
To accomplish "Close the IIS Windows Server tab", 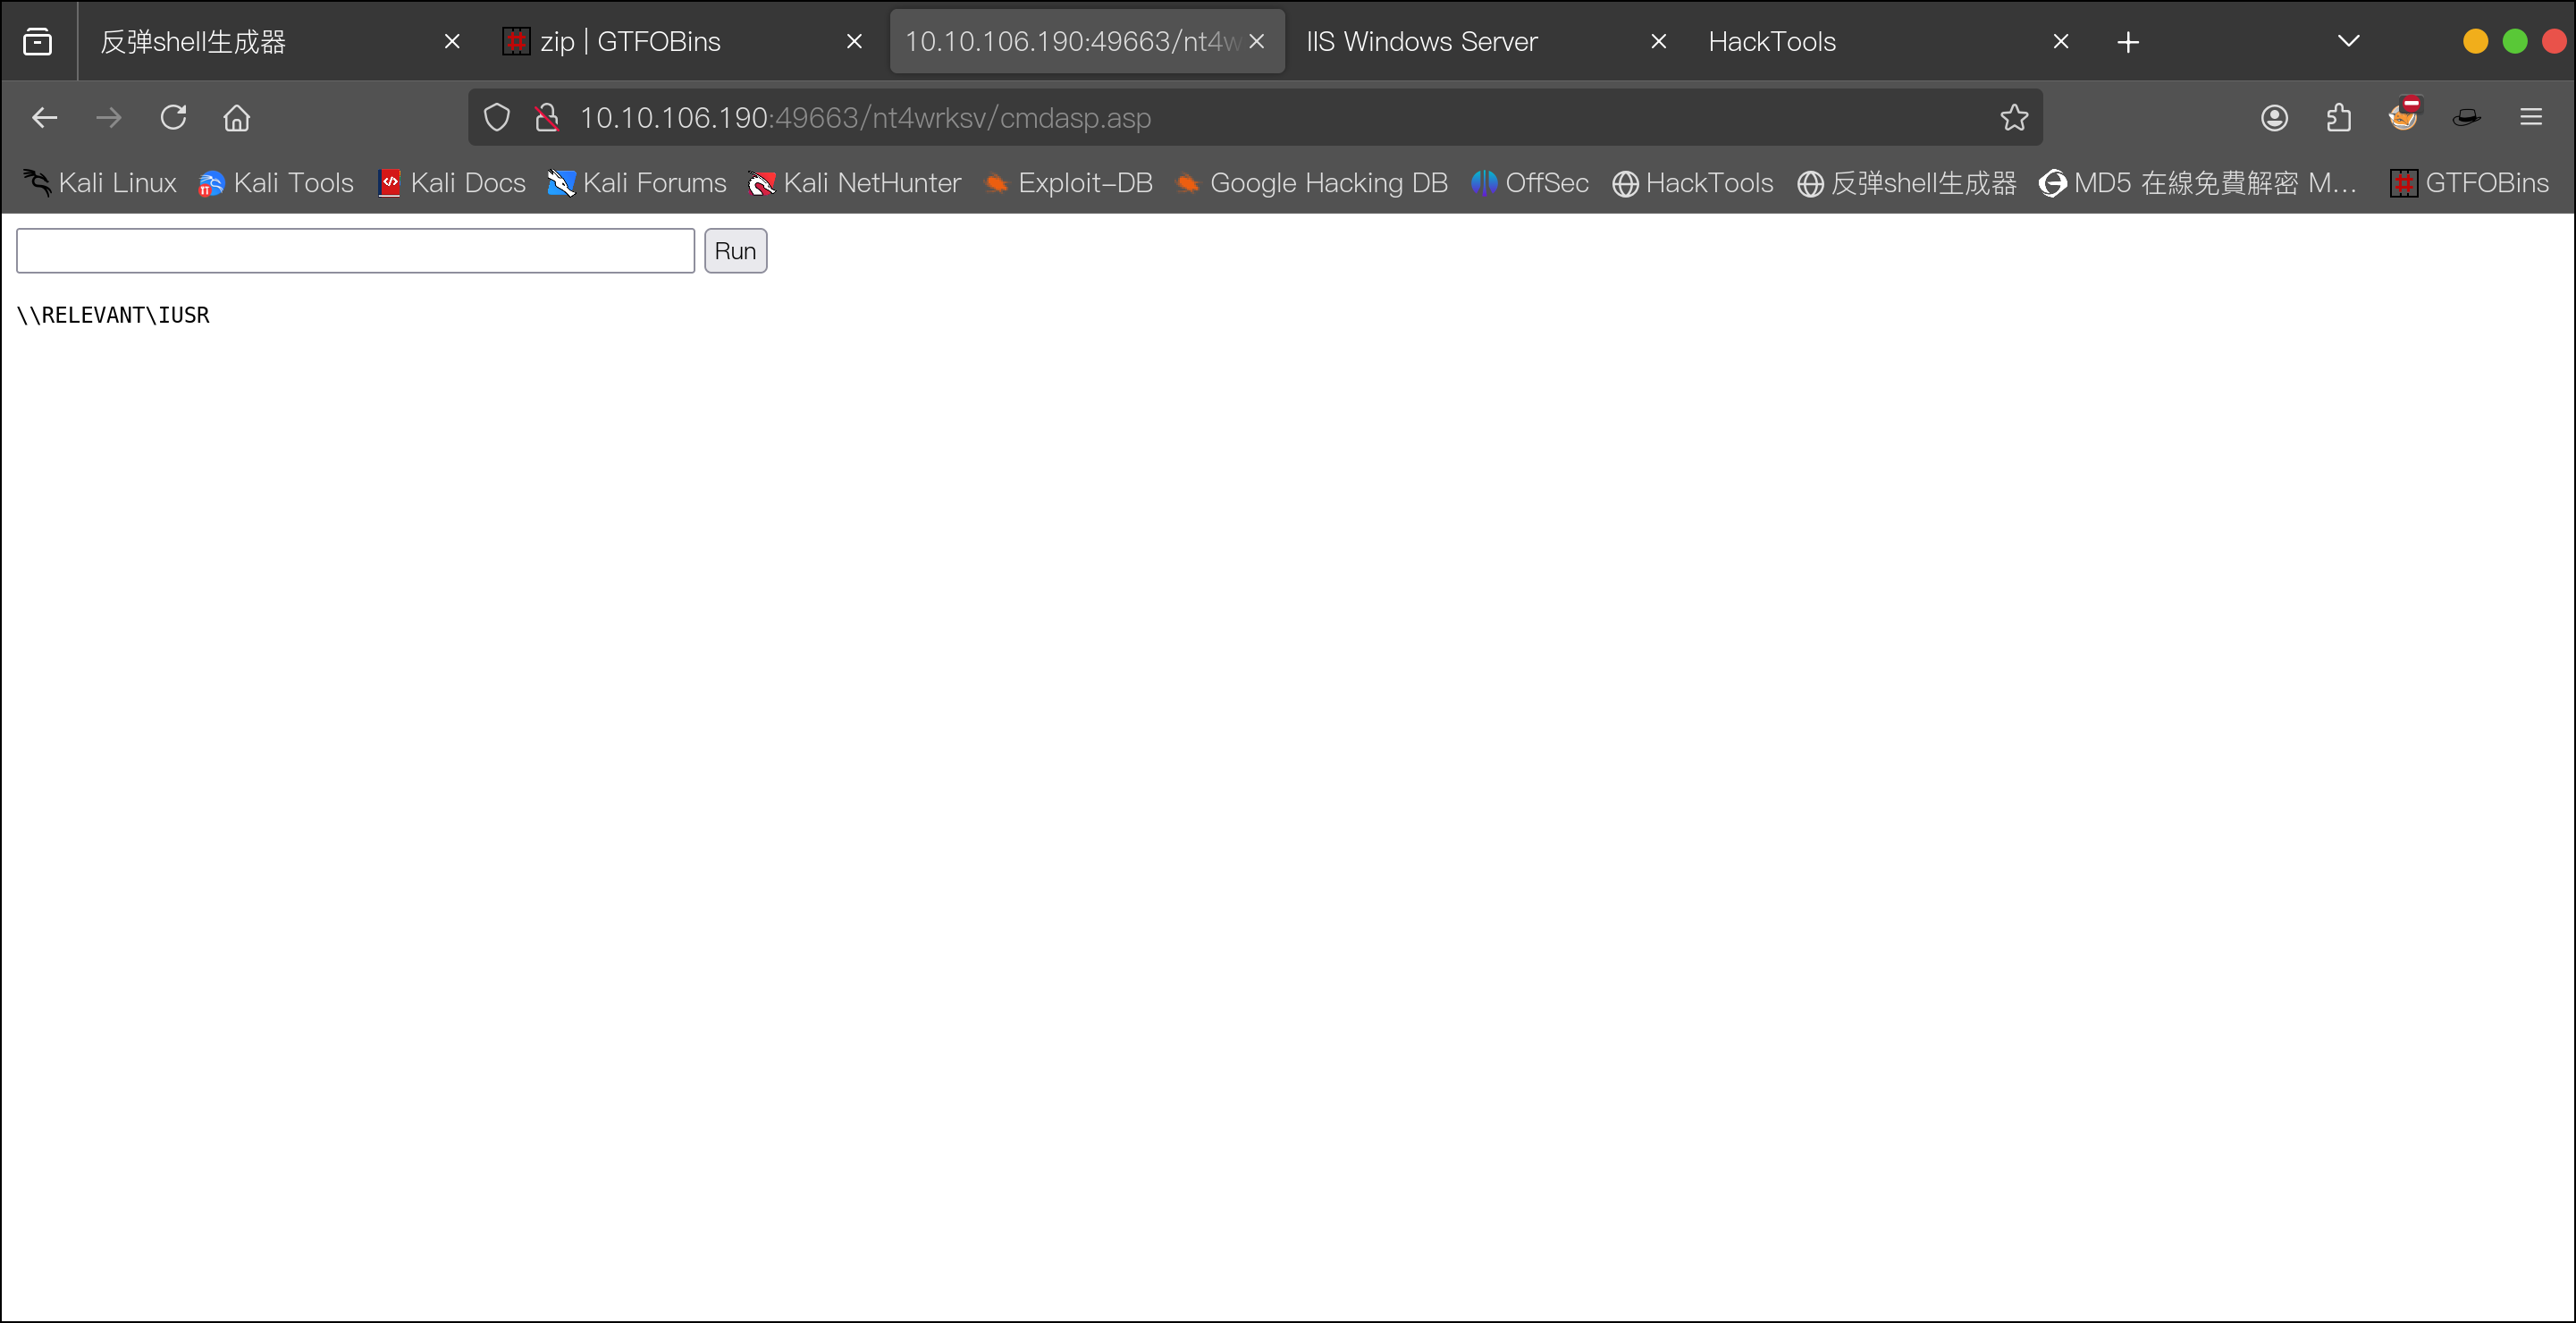I will click(1659, 41).
